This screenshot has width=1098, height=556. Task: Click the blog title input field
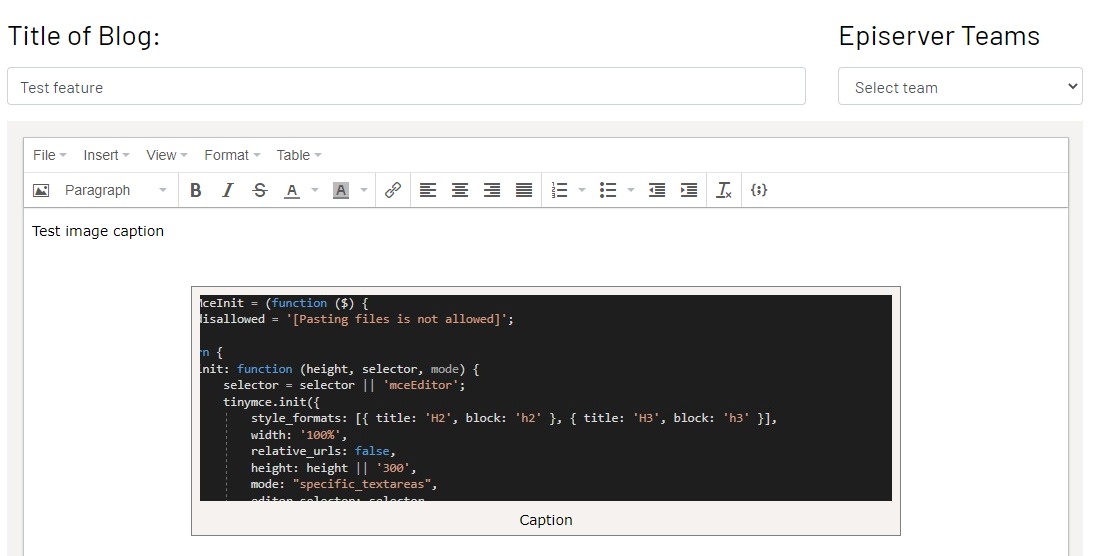[x=406, y=87]
